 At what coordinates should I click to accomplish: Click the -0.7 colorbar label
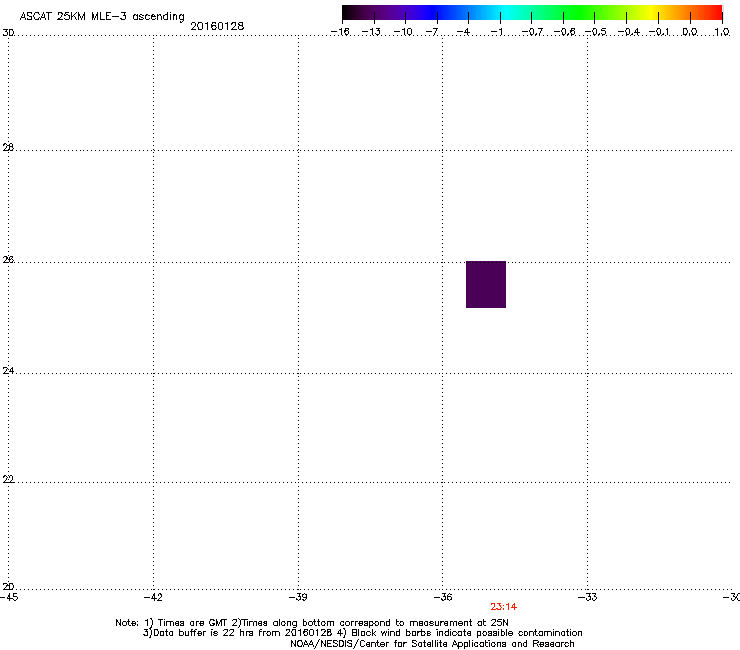[x=532, y=32]
